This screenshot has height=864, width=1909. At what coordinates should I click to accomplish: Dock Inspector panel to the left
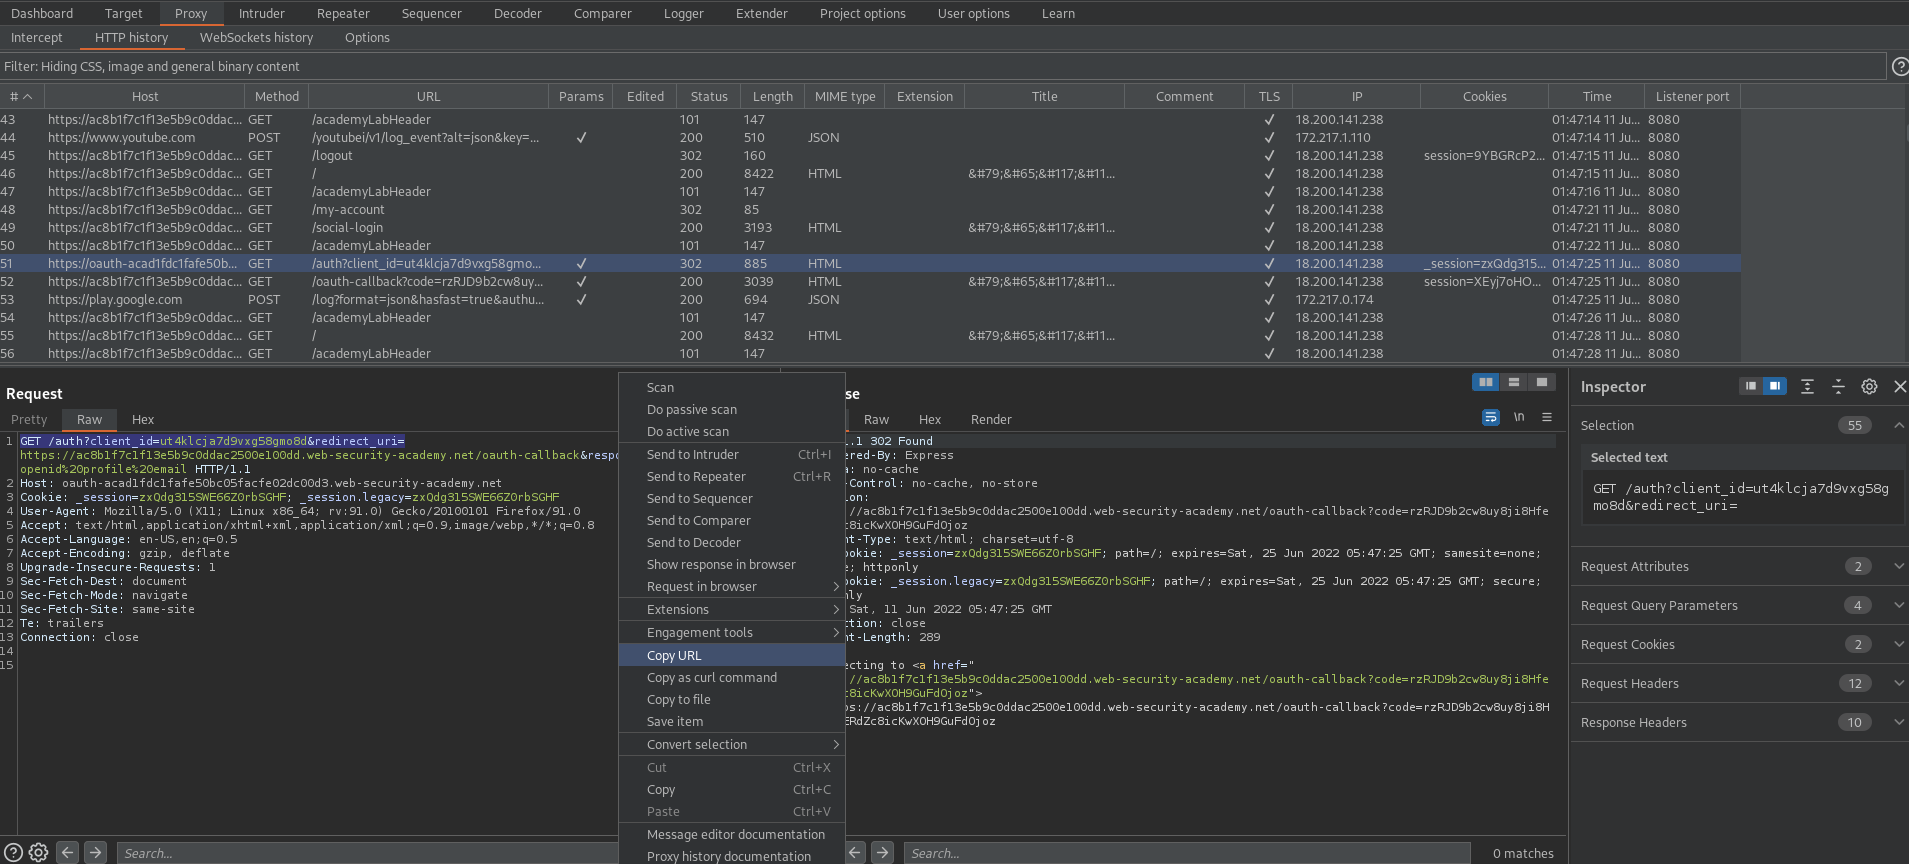1750,386
